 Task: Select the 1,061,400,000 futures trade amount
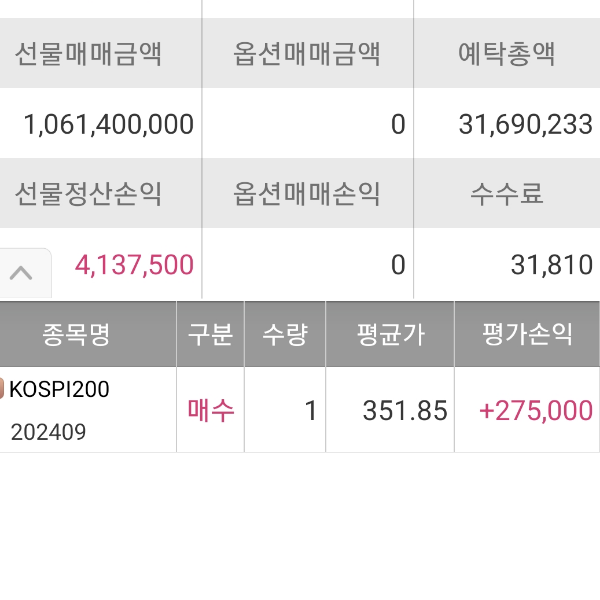click(x=108, y=124)
